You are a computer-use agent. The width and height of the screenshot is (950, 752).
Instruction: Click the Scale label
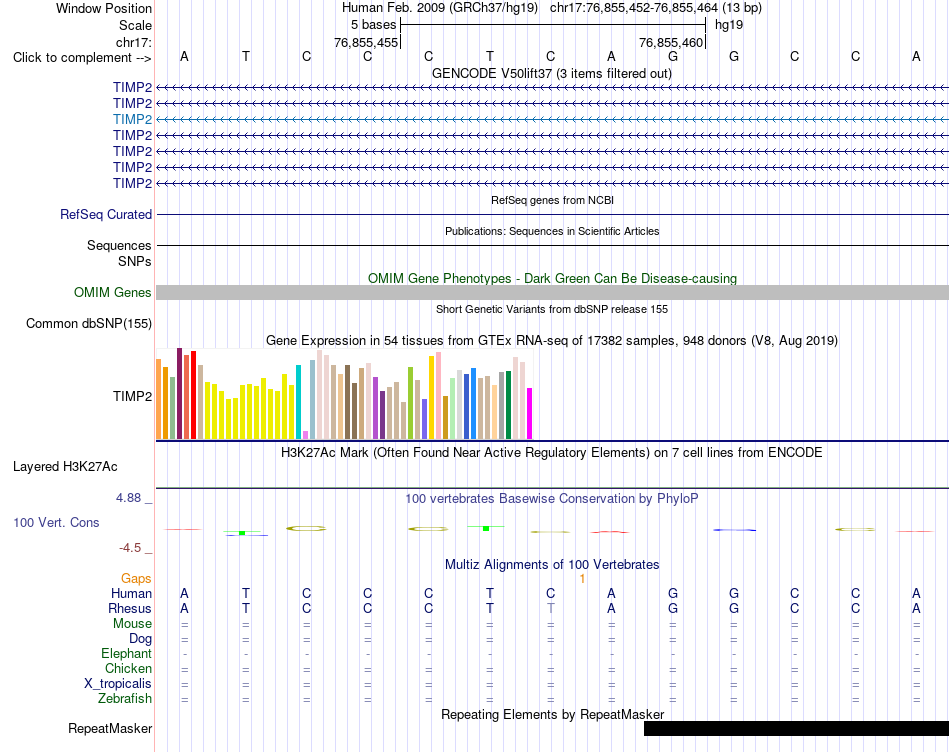click(135, 25)
